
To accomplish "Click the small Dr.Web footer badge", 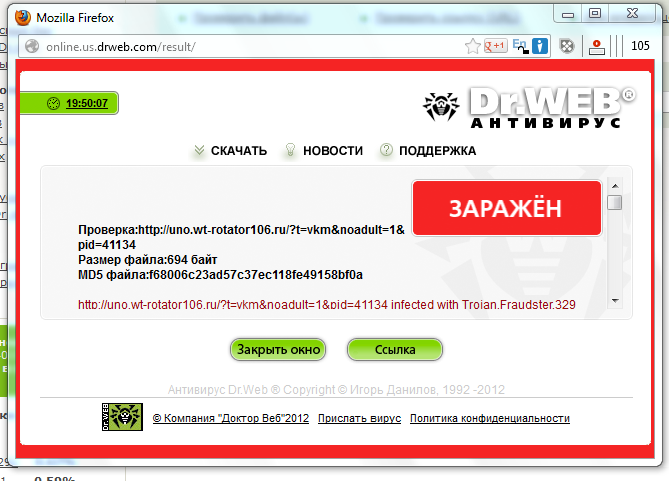I will pyautogui.click(x=121, y=418).
